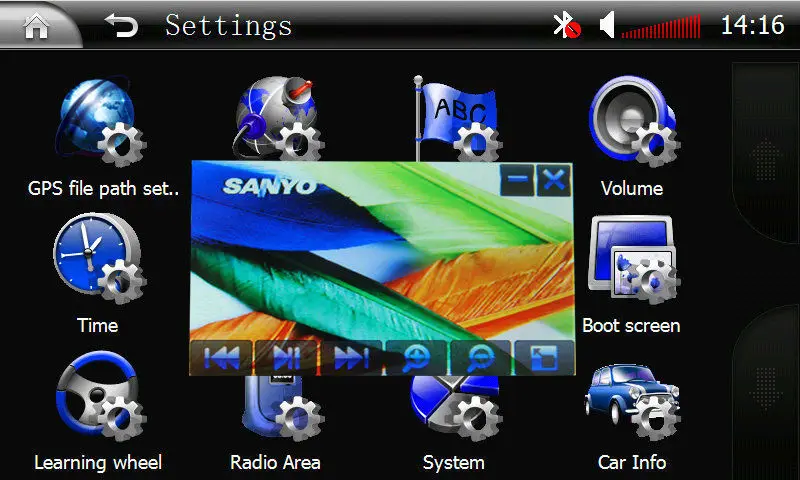The width and height of the screenshot is (800, 480).
Task: Open the ABC flag language settings
Action: coord(456,118)
